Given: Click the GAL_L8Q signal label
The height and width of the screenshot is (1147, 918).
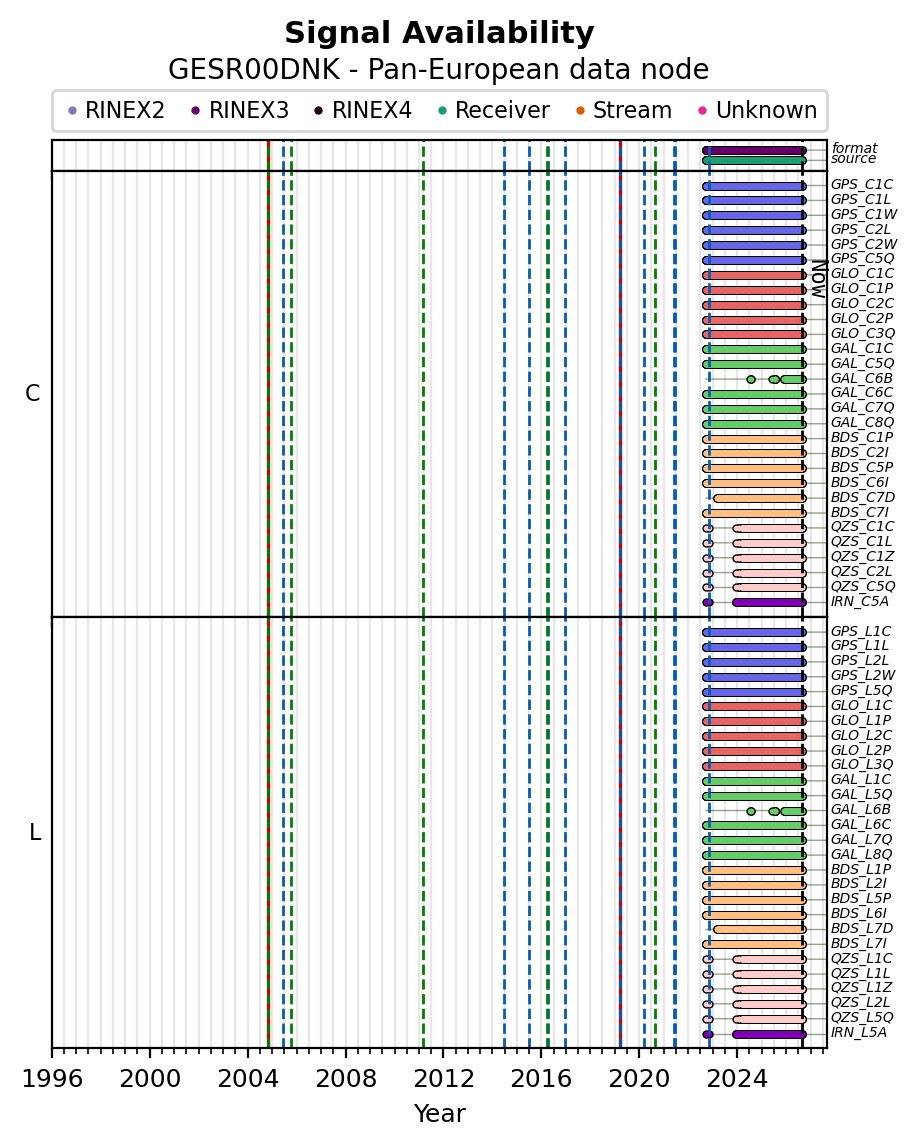Looking at the screenshot, I should [x=862, y=854].
